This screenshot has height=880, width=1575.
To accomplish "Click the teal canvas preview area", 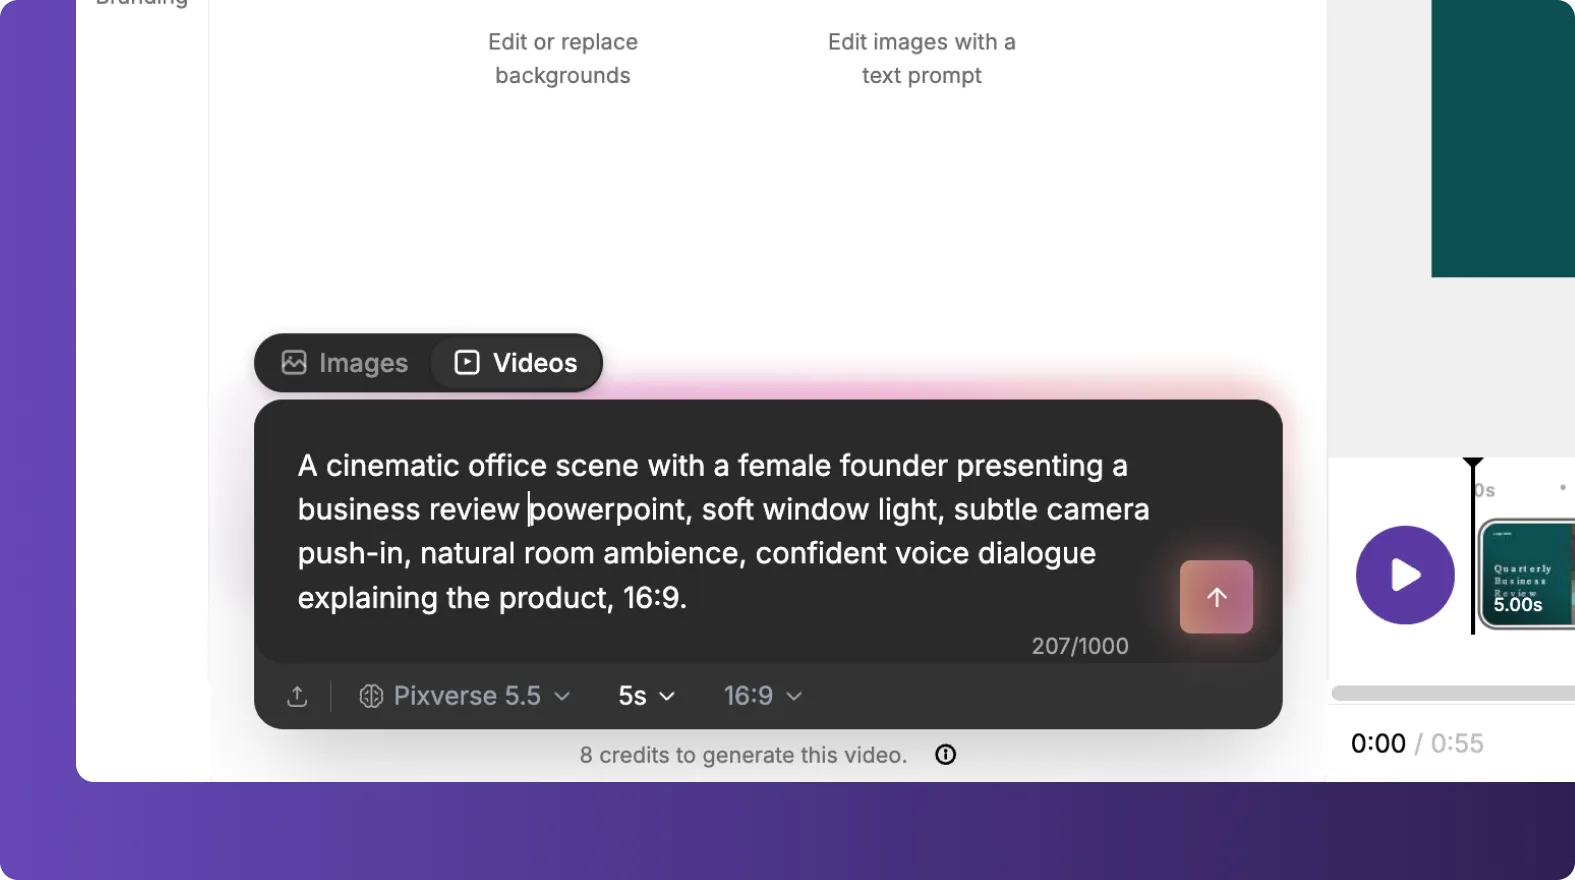I will tap(1502, 138).
